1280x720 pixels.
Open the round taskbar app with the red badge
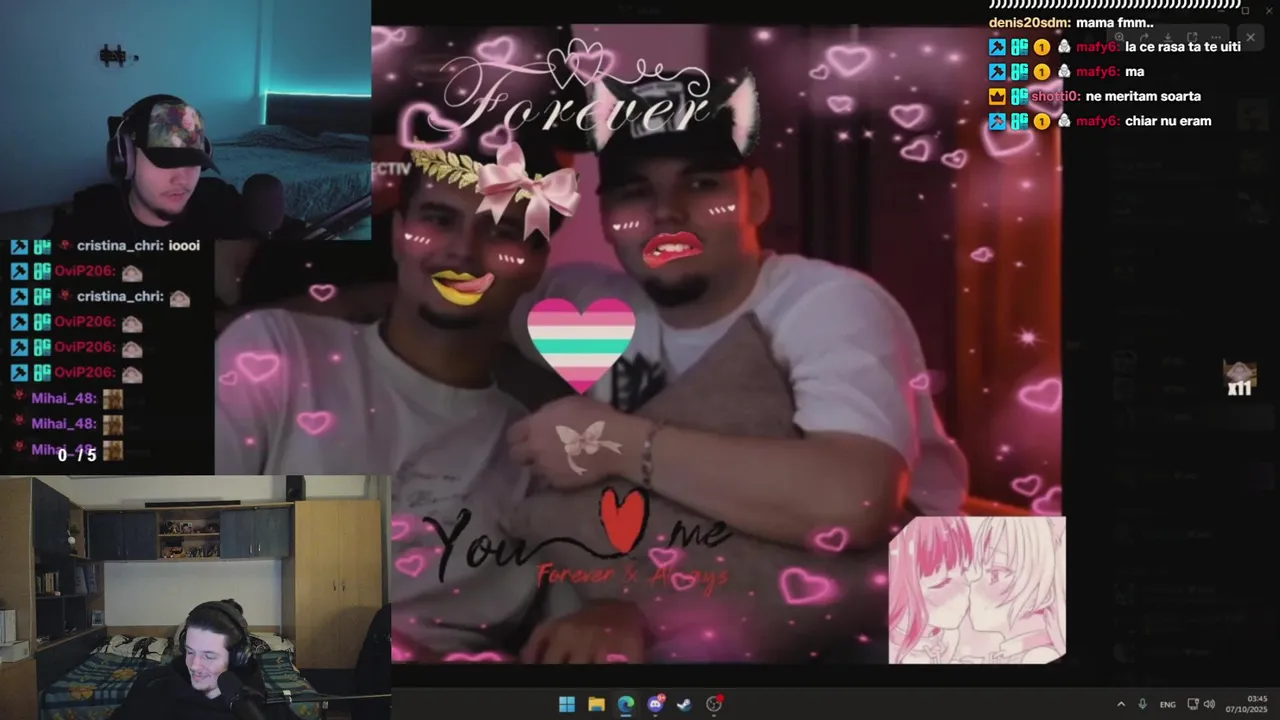click(714, 704)
